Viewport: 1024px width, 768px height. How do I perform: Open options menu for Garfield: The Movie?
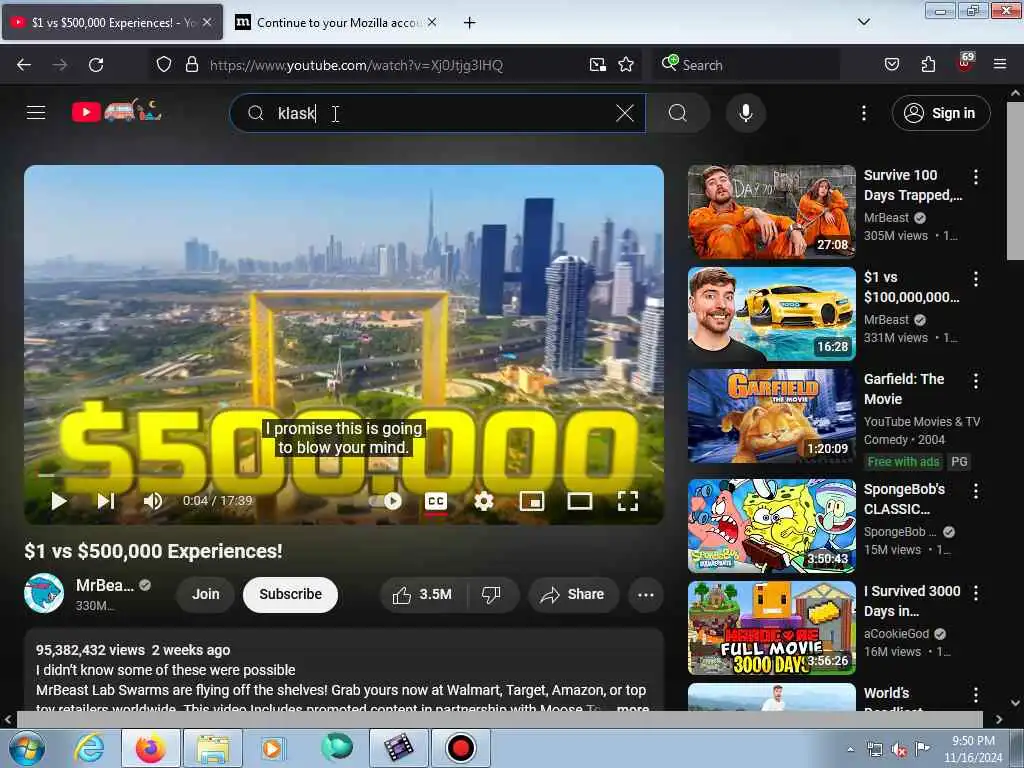tap(976, 381)
